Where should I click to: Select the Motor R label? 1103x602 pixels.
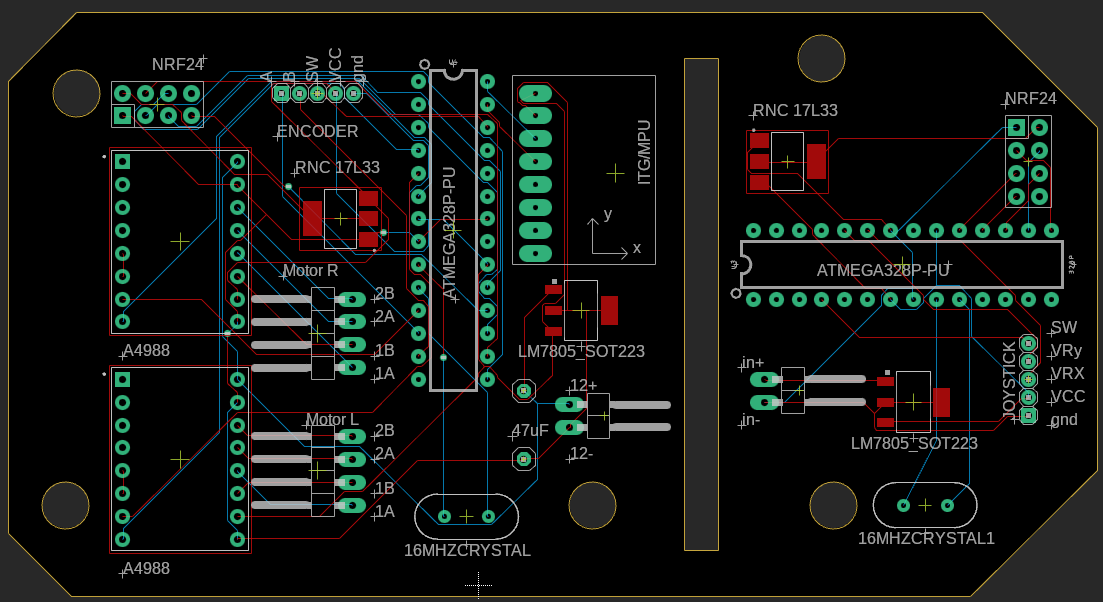[310, 271]
